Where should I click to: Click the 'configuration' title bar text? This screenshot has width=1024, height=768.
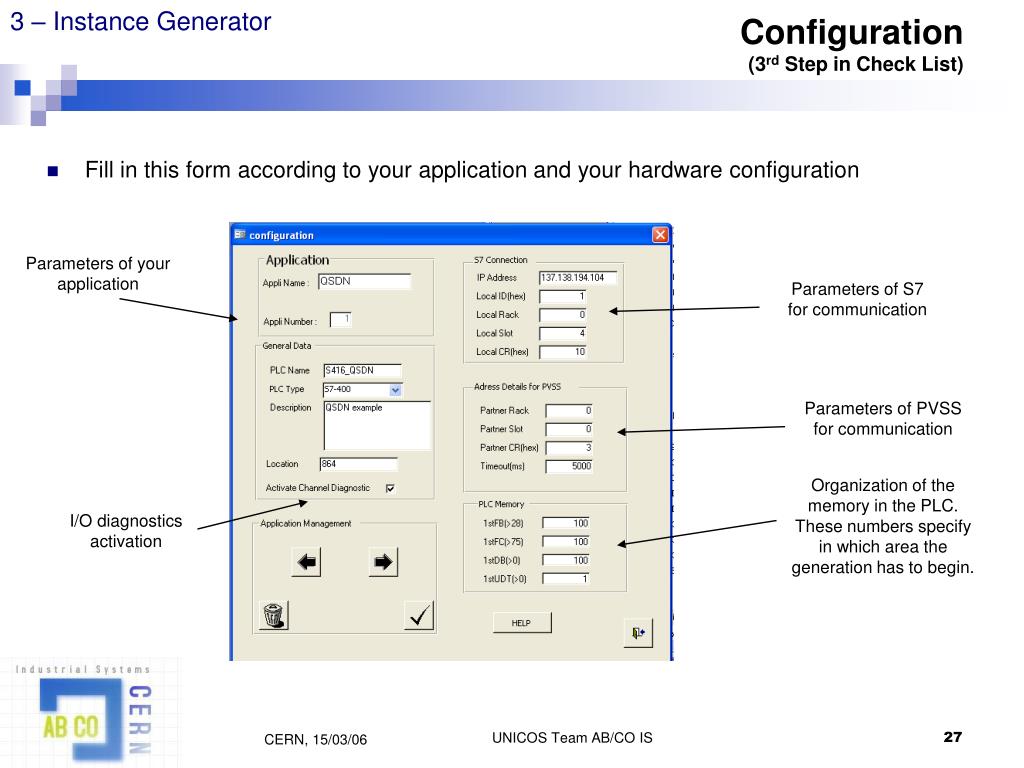281,235
